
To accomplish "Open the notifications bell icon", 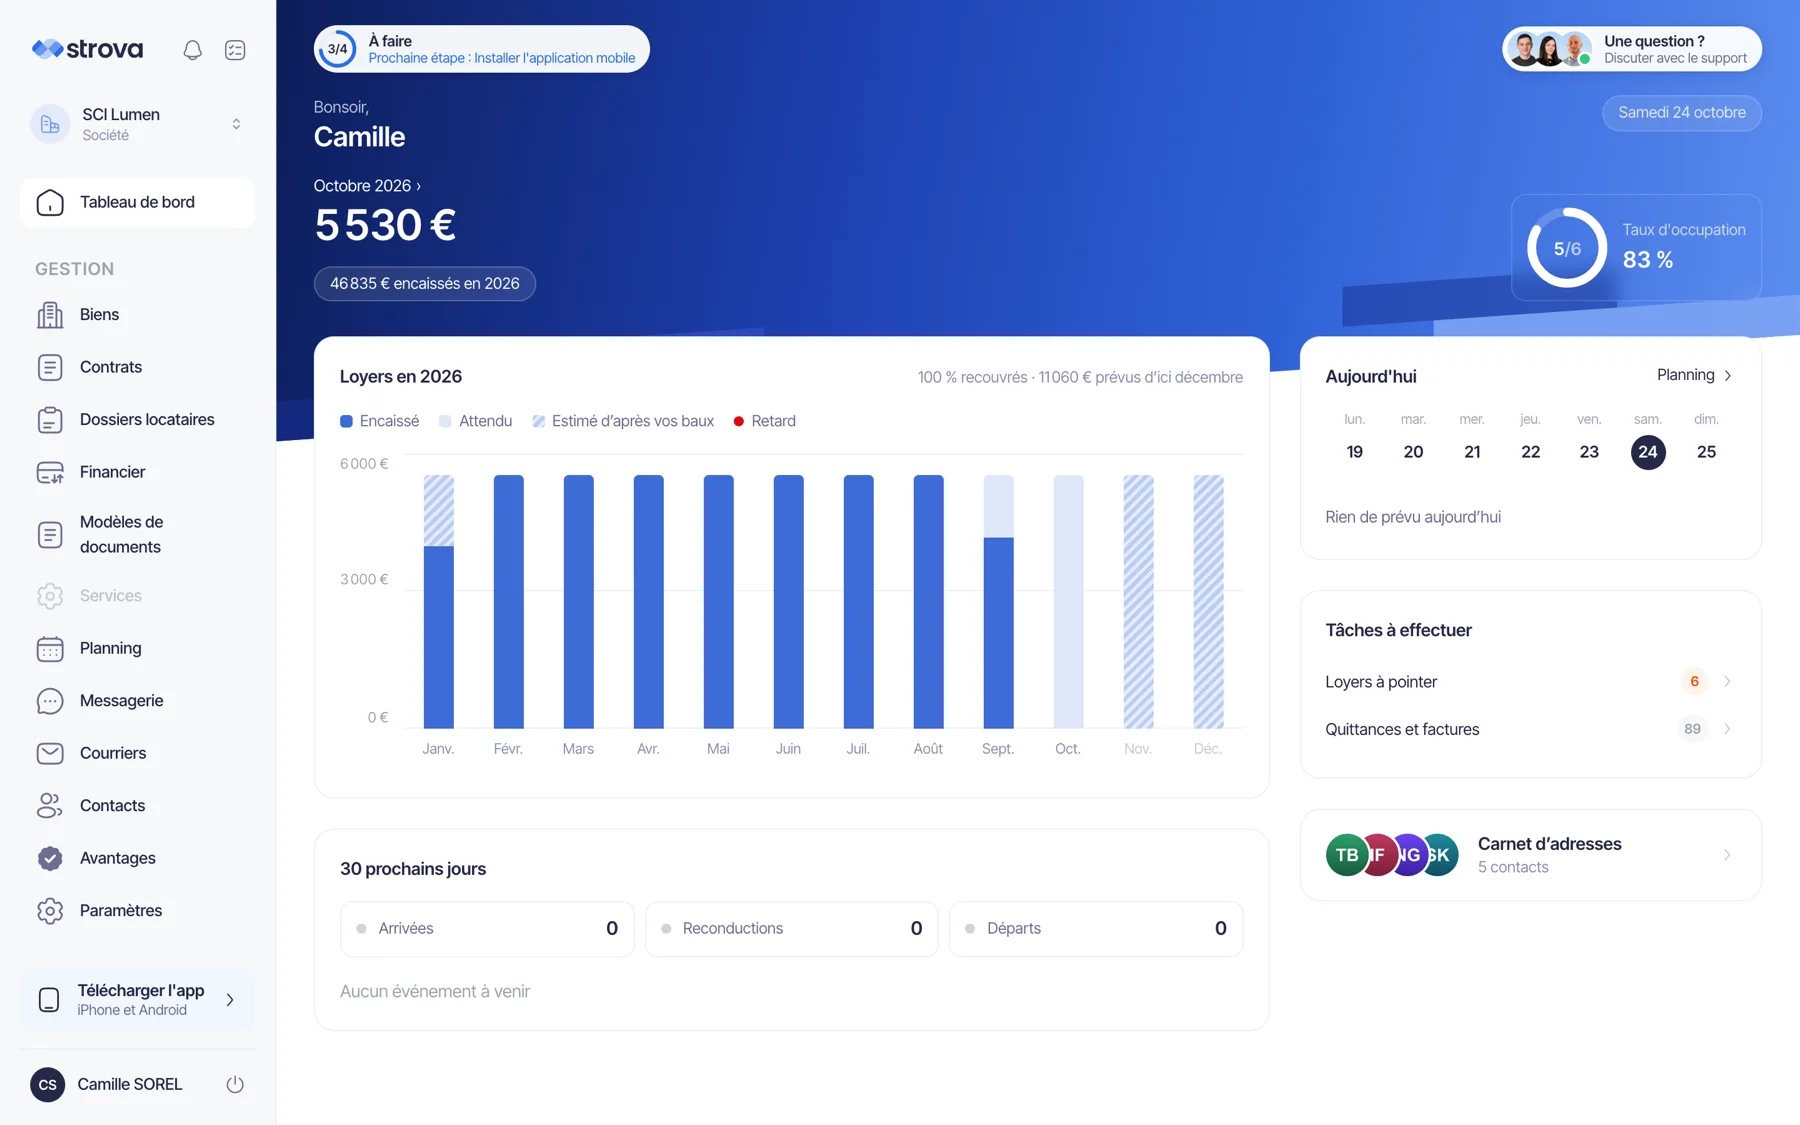I will click(192, 50).
